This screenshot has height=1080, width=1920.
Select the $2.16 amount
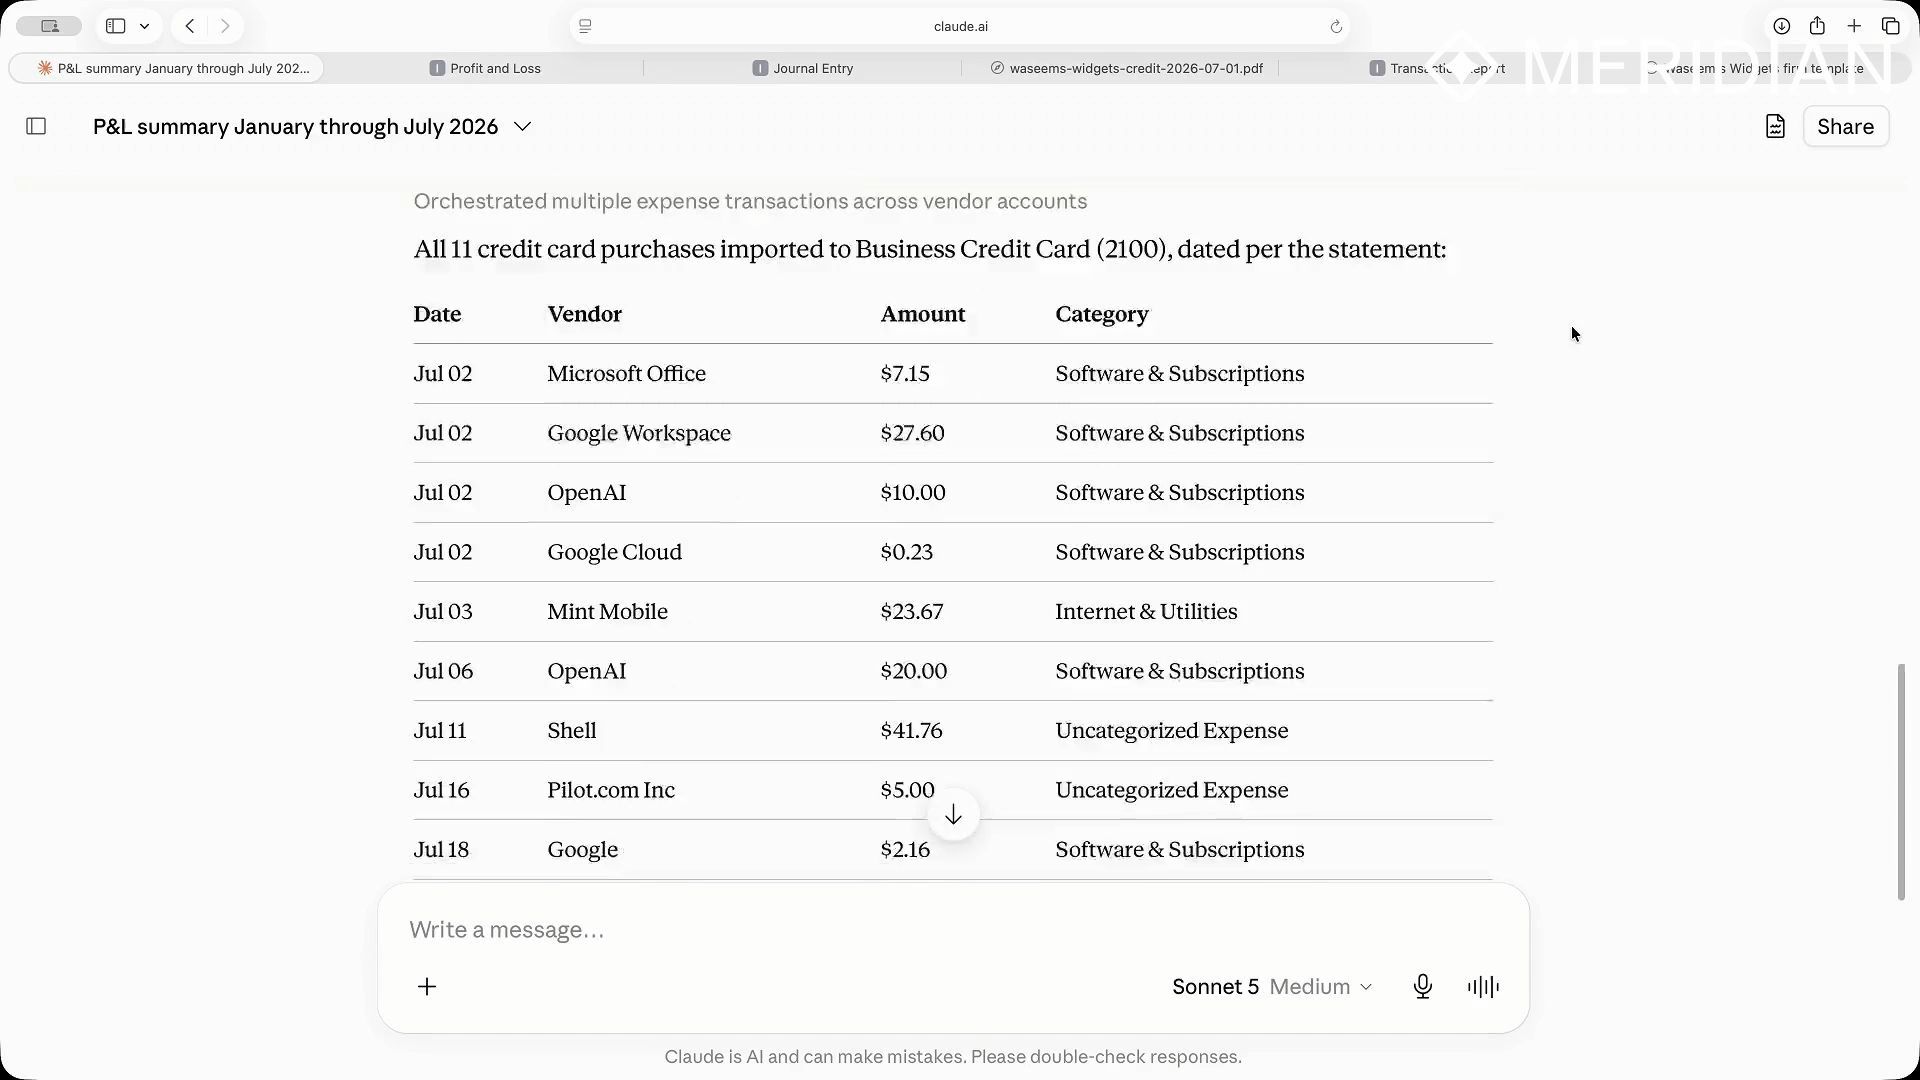click(x=905, y=850)
